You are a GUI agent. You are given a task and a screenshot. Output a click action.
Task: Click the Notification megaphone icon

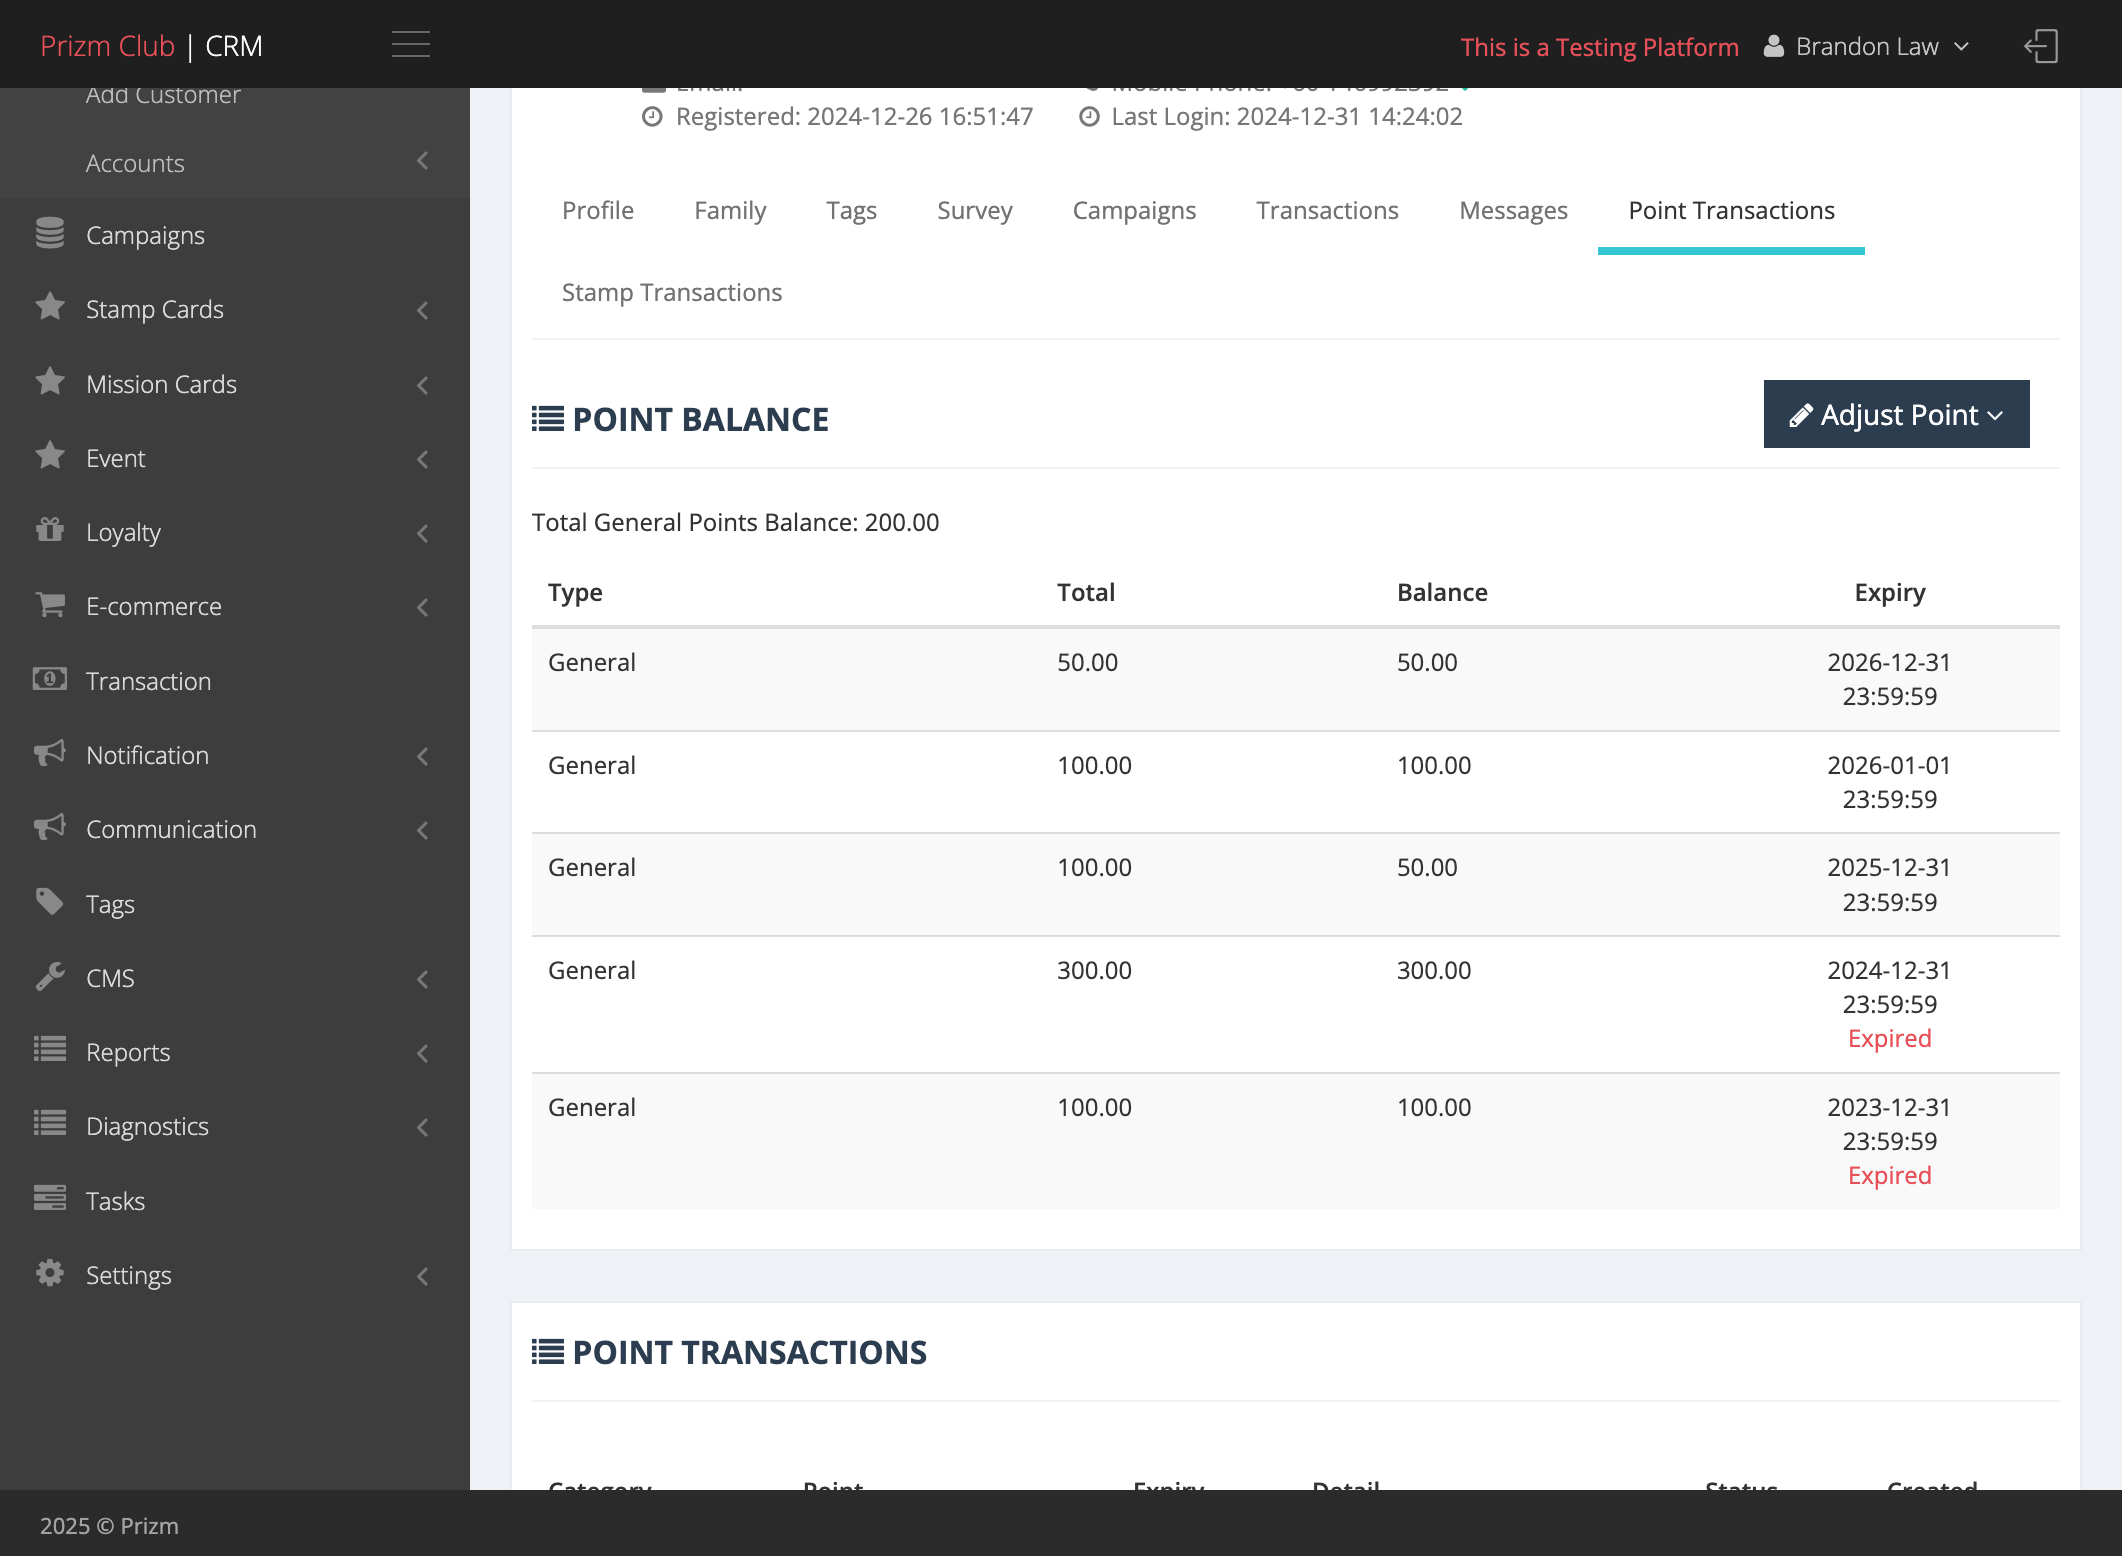[50, 753]
